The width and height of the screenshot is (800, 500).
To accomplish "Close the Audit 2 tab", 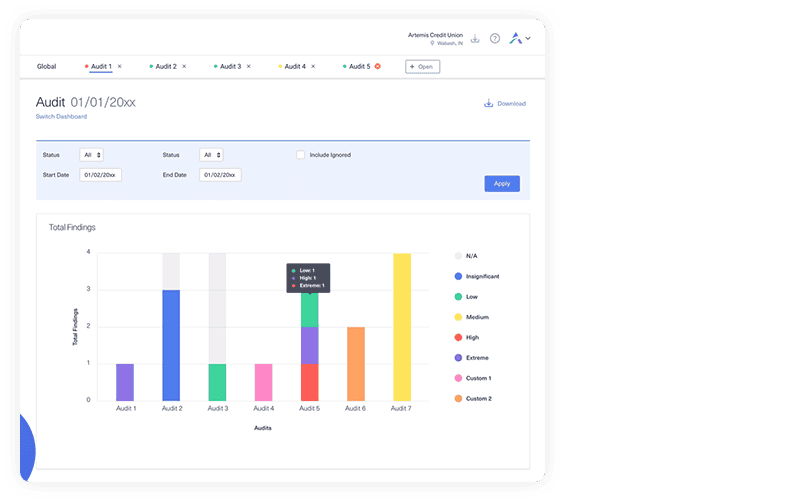I will click(184, 66).
